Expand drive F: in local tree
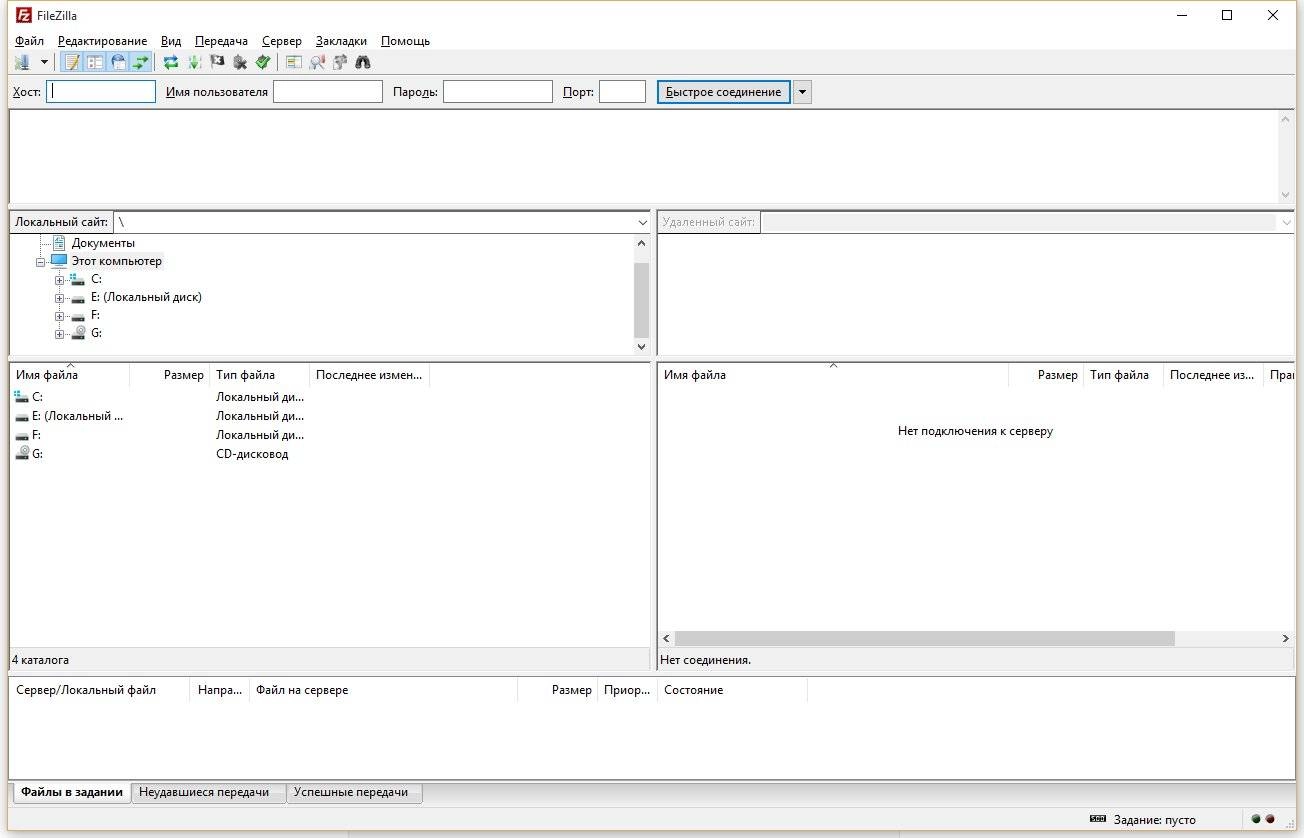Screen dimensions: 1304x838 [60, 315]
